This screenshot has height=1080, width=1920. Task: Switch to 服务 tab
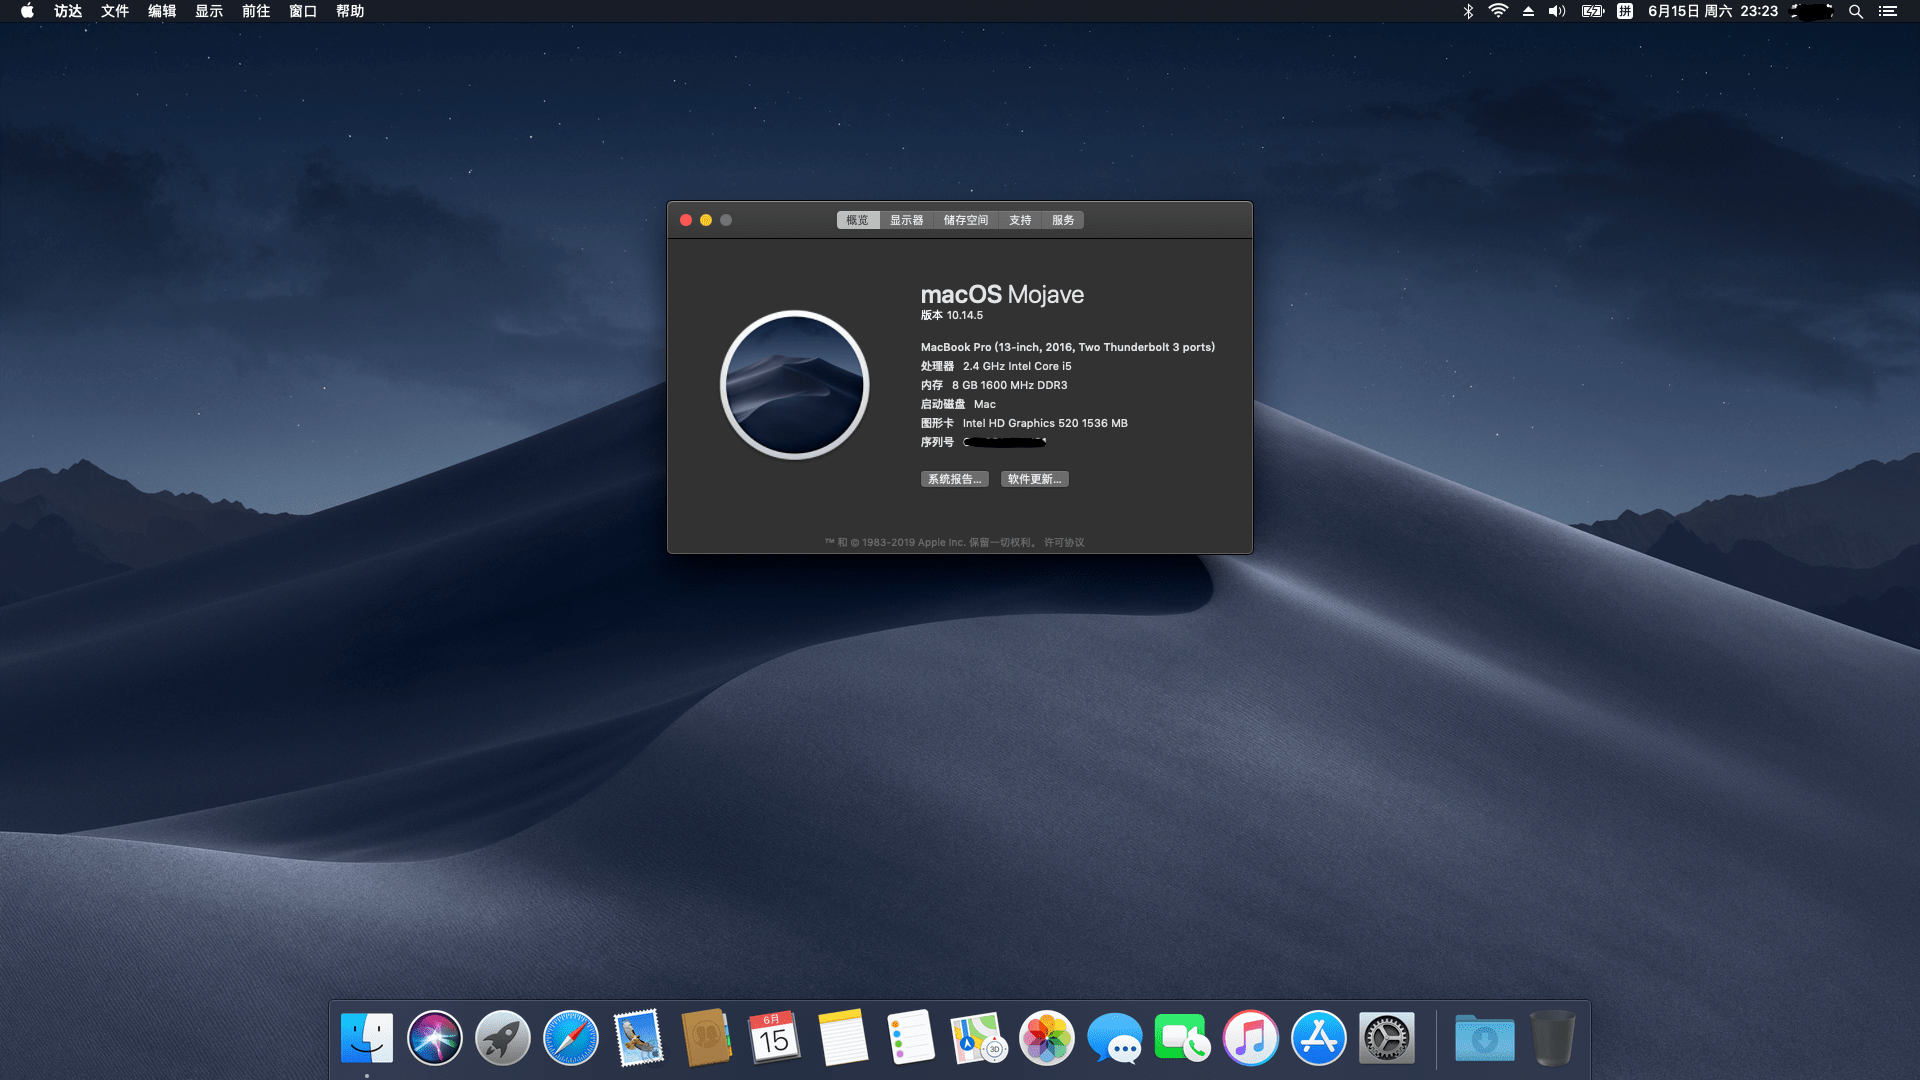(x=1063, y=220)
